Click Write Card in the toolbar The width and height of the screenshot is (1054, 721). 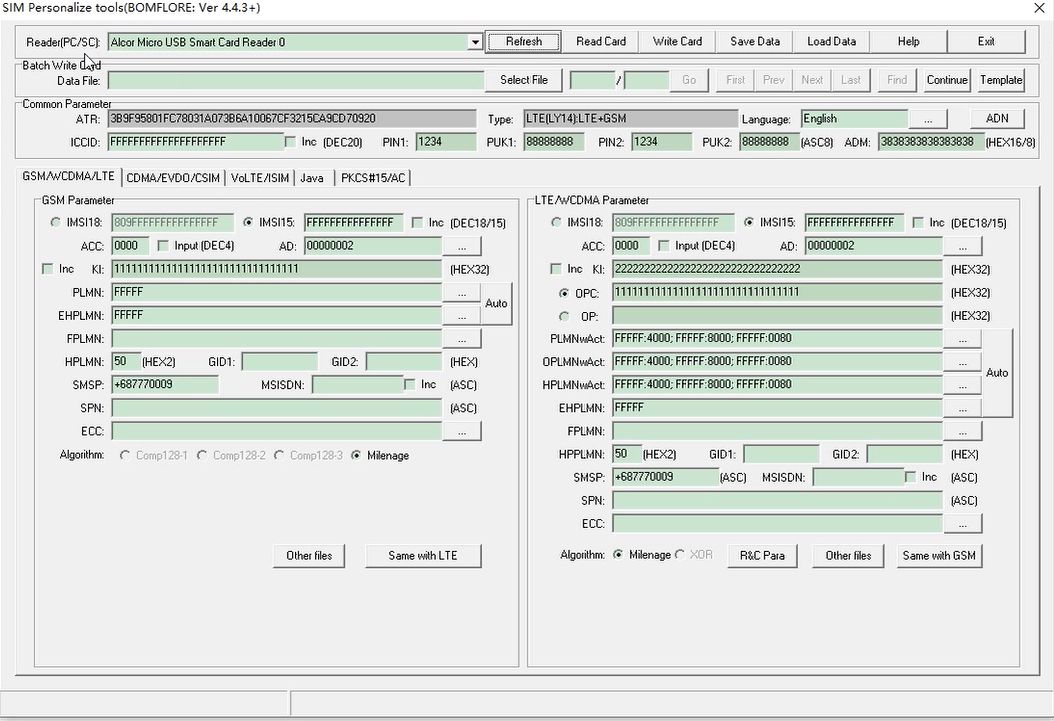point(677,42)
